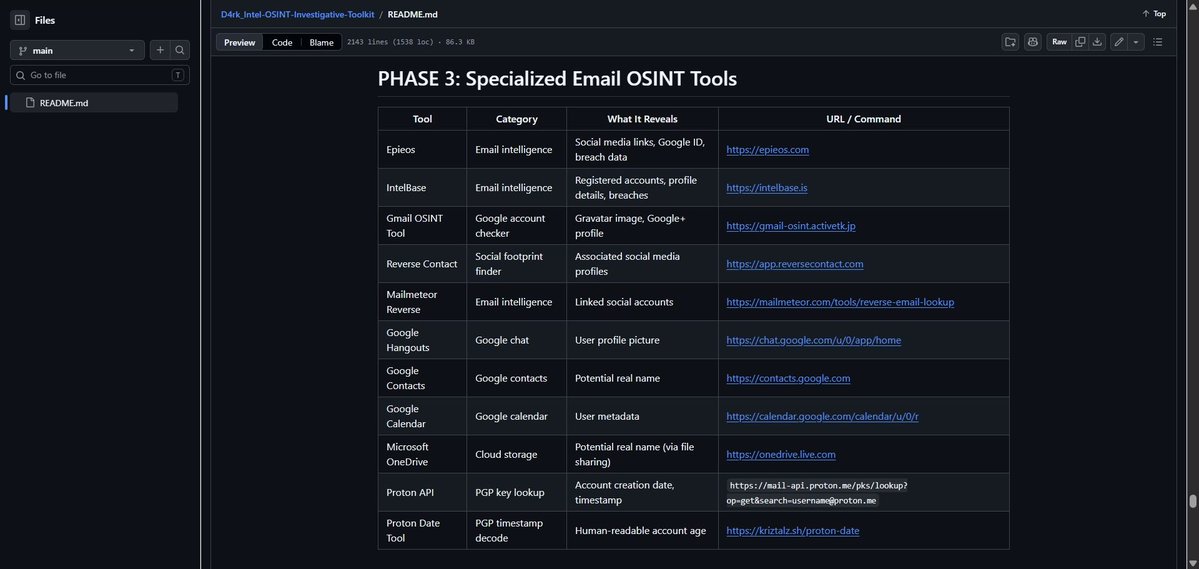Click the Copilot icon
Viewport: 1199px width, 569px height.
(x=1032, y=42)
